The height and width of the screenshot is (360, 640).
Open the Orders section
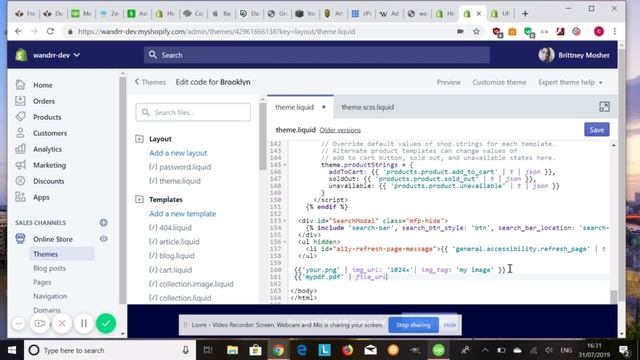pyautogui.click(x=44, y=101)
